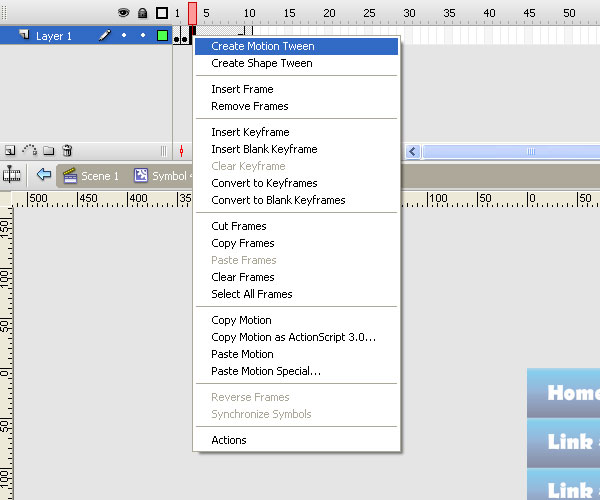
Task: Click the timeline scrollbar left arrow
Action: point(412,151)
